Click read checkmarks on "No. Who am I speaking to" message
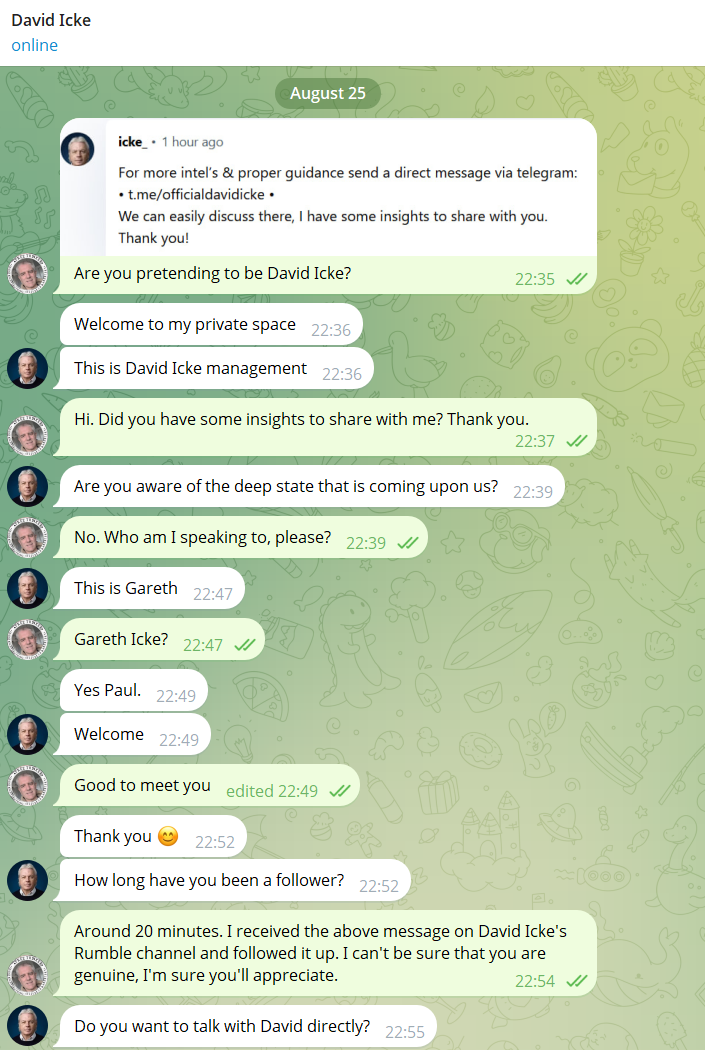This screenshot has width=705, height=1050. coord(408,543)
